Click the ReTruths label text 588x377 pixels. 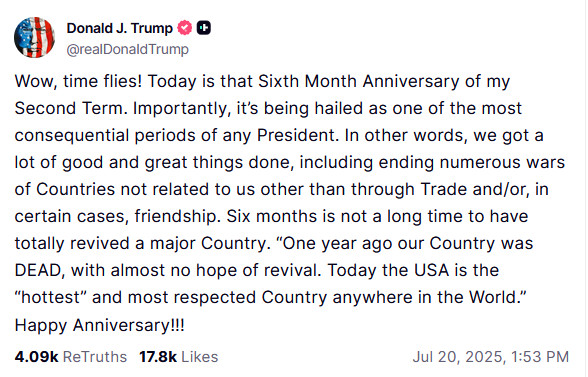[95, 357]
